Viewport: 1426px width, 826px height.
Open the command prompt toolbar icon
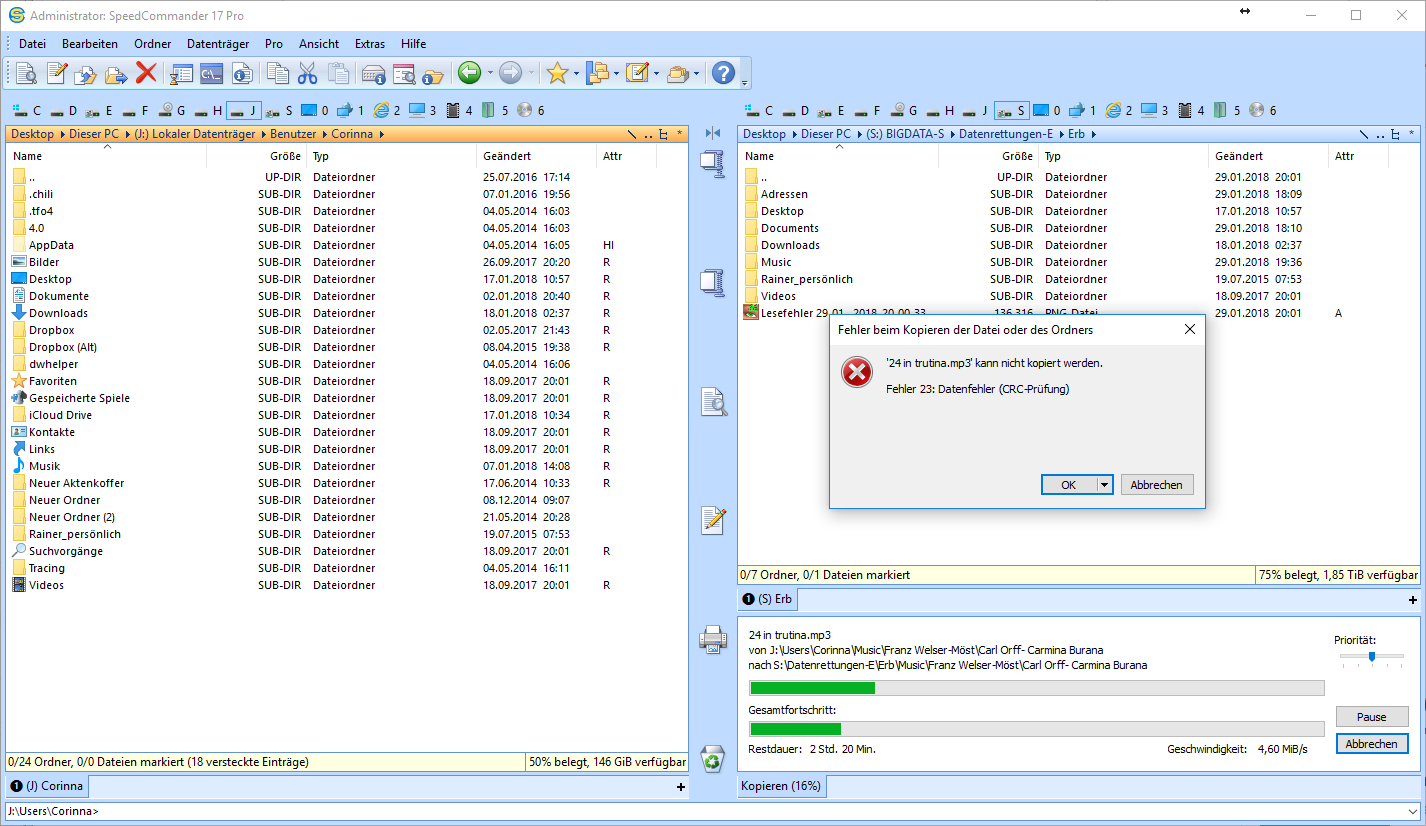click(x=211, y=73)
